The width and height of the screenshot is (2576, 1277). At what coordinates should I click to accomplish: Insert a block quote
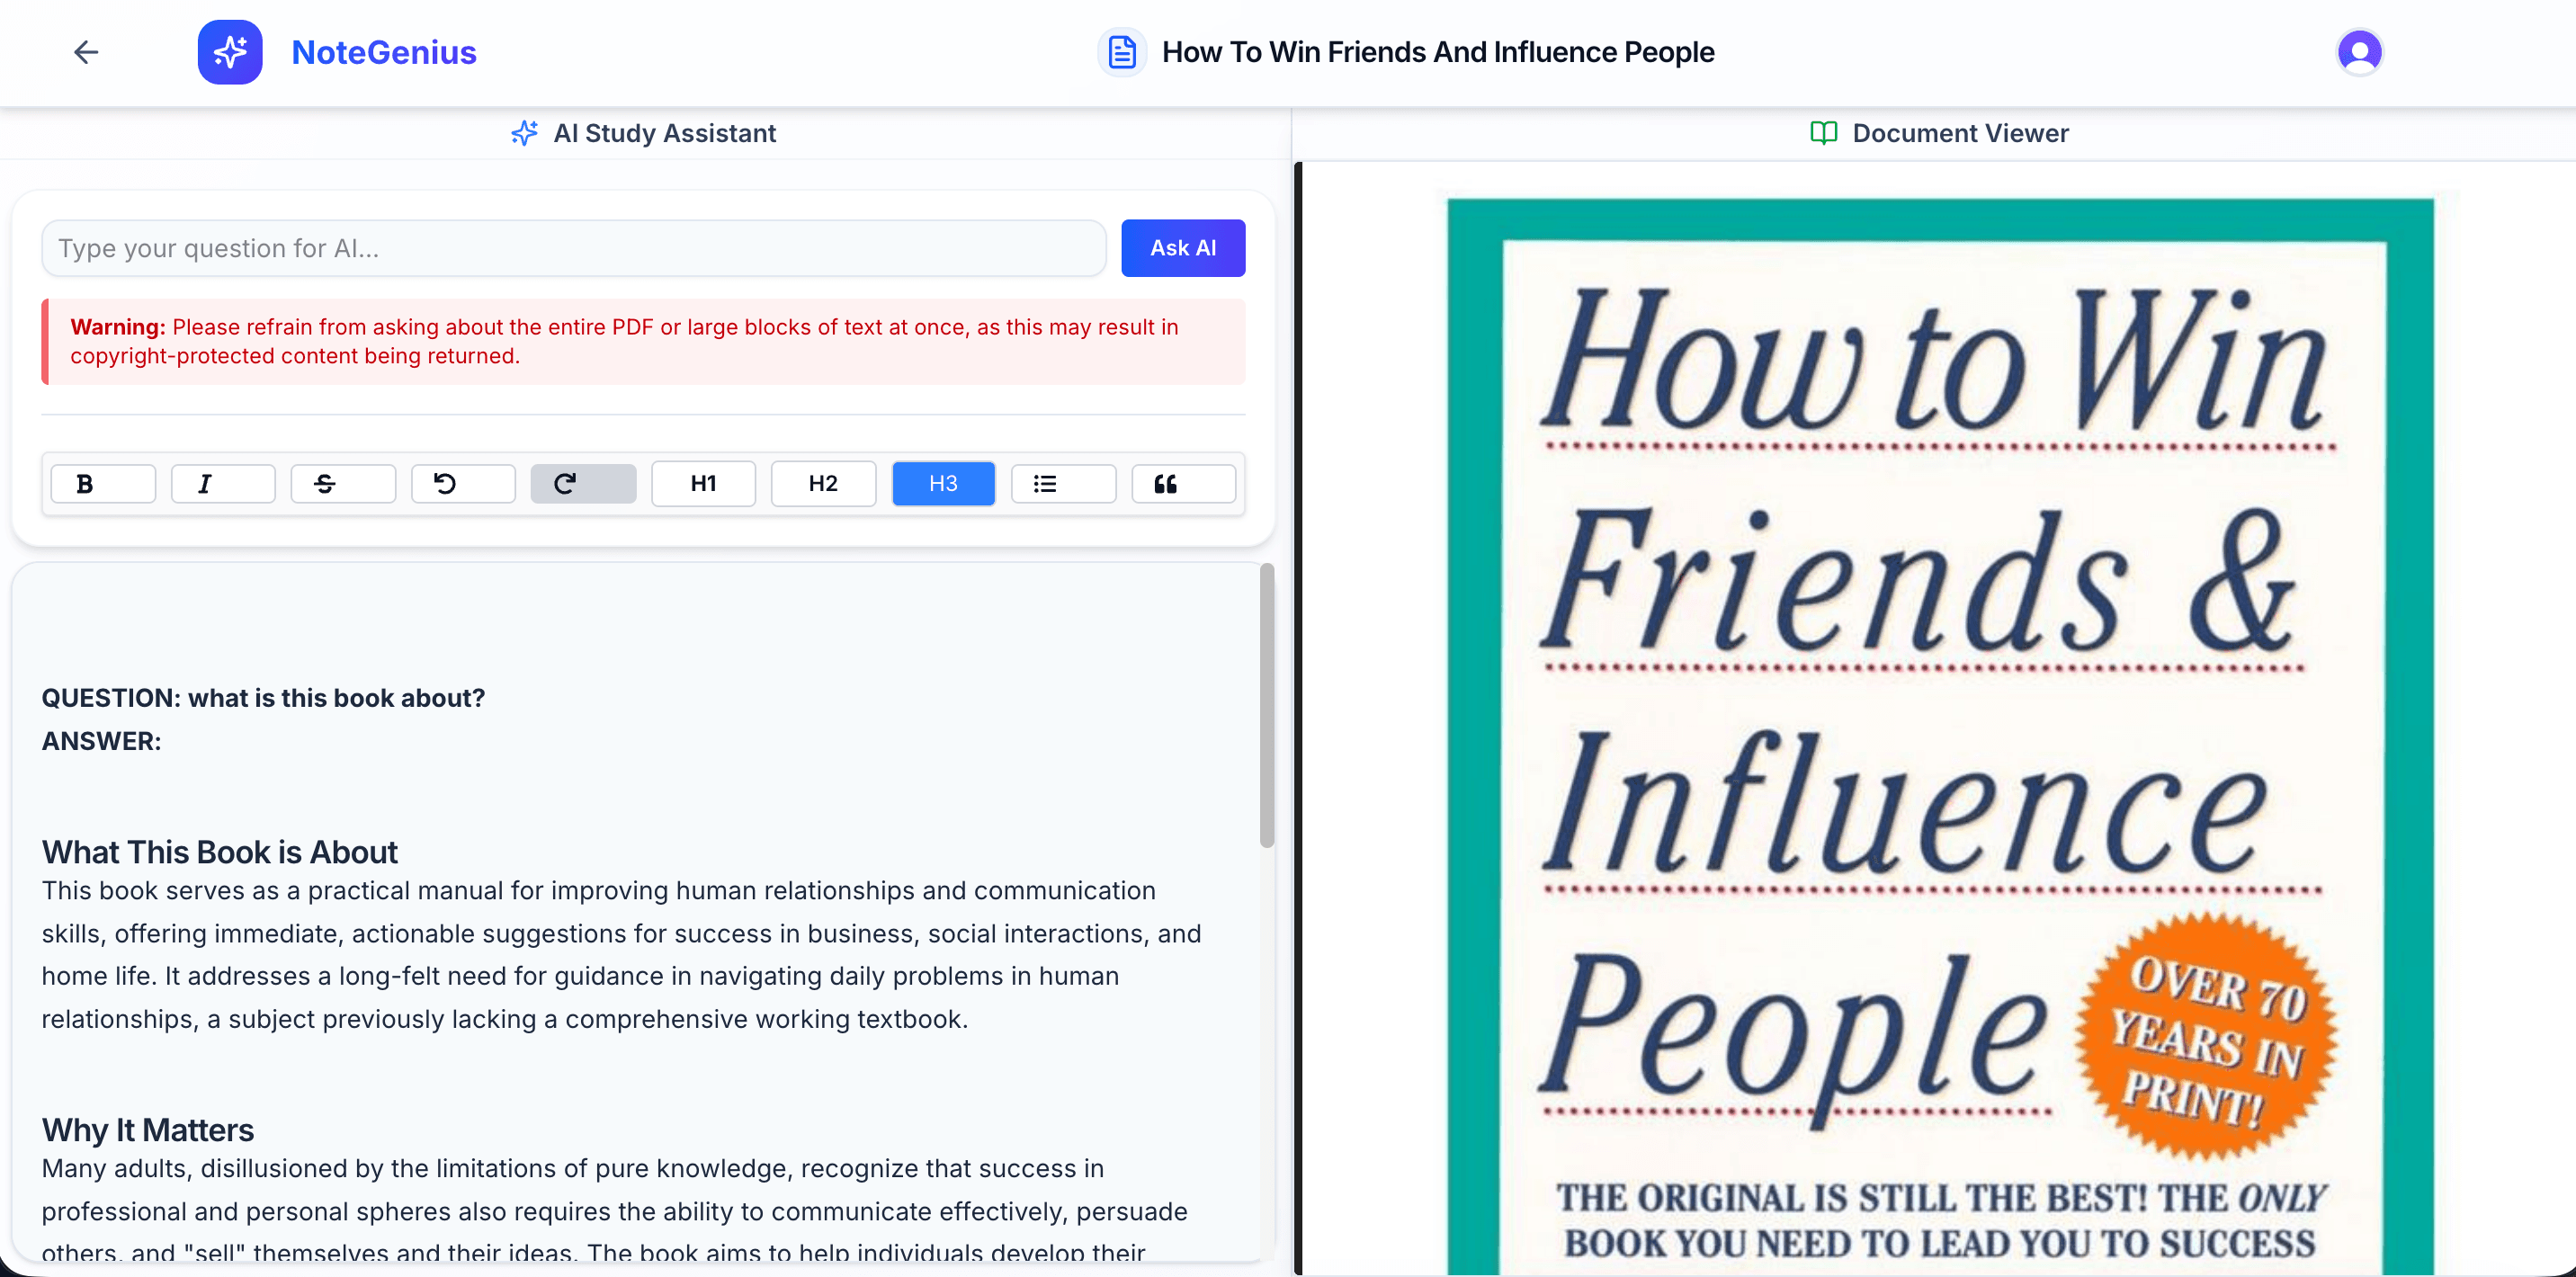(1183, 484)
